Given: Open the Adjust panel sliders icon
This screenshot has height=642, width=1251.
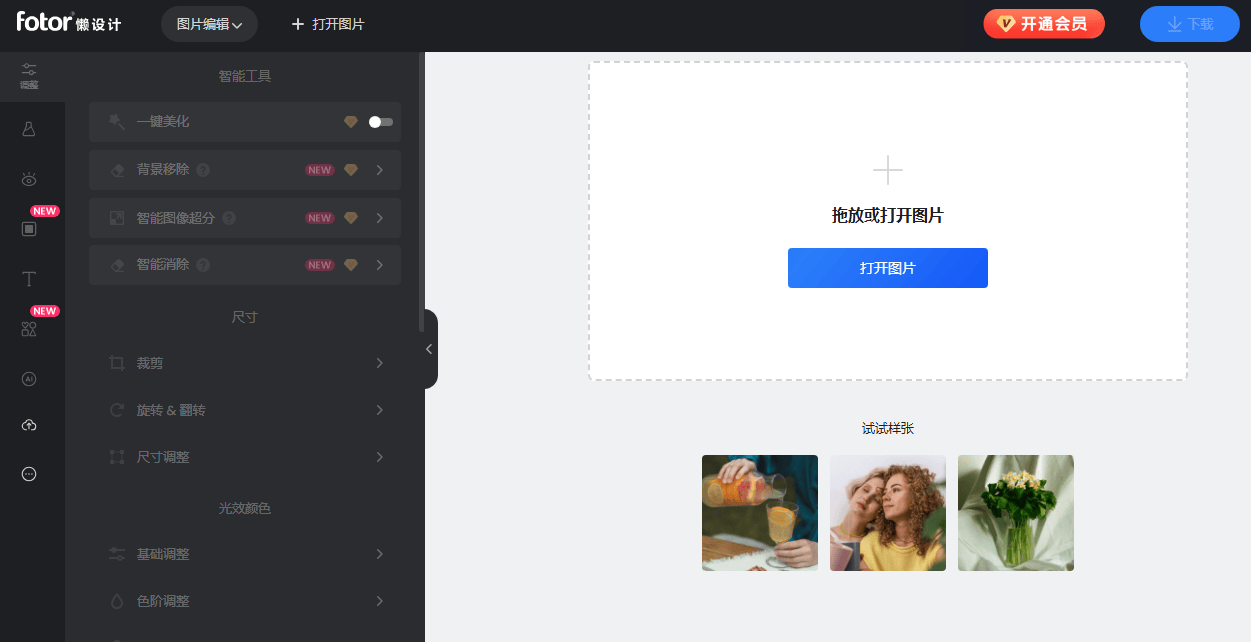Looking at the screenshot, I should 29,75.
